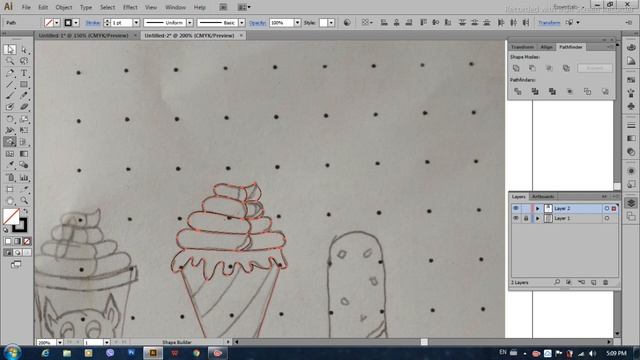This screenshot has height=360, width=640.
Task: Select the Pencil tool
Action: (24, 96)
